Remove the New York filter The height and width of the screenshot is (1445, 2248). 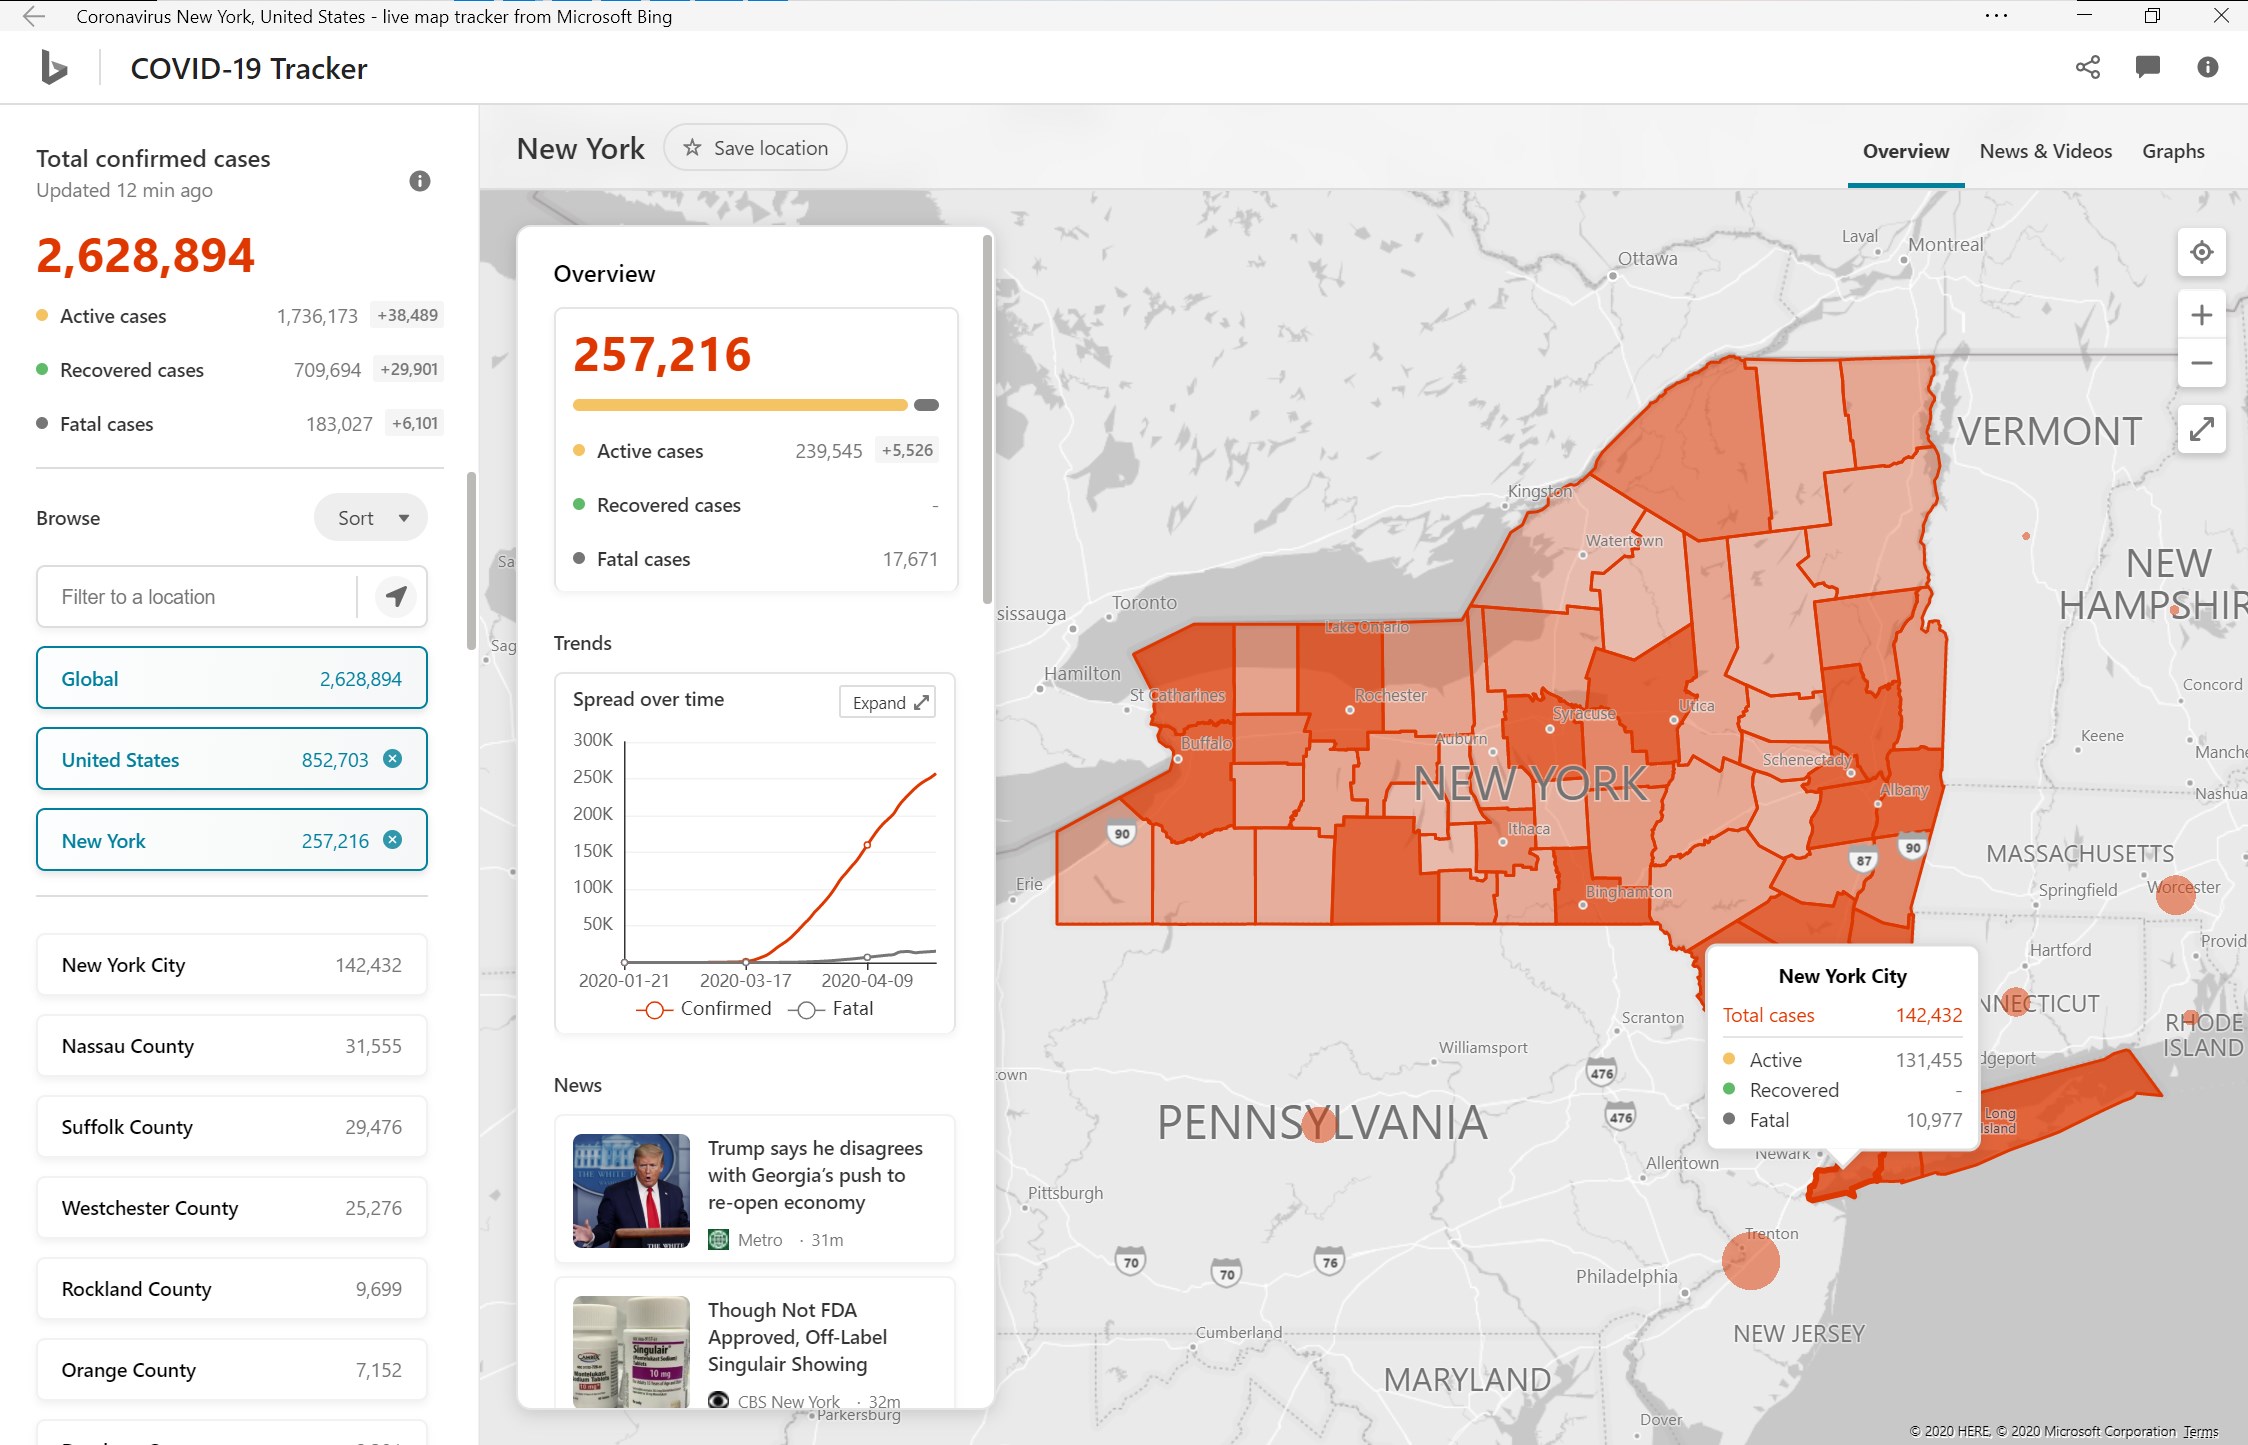pyautogui.click(x=393, y=840)
